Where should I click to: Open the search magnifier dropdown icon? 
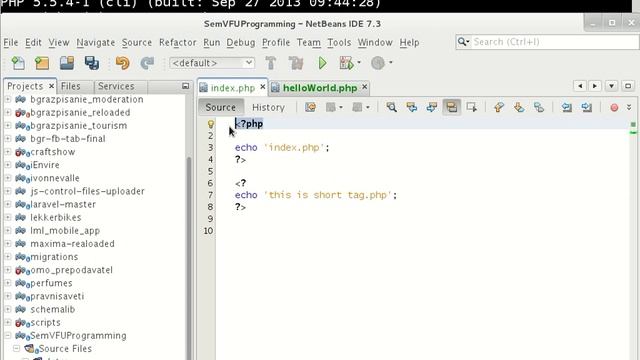click(x=464, y=42)
